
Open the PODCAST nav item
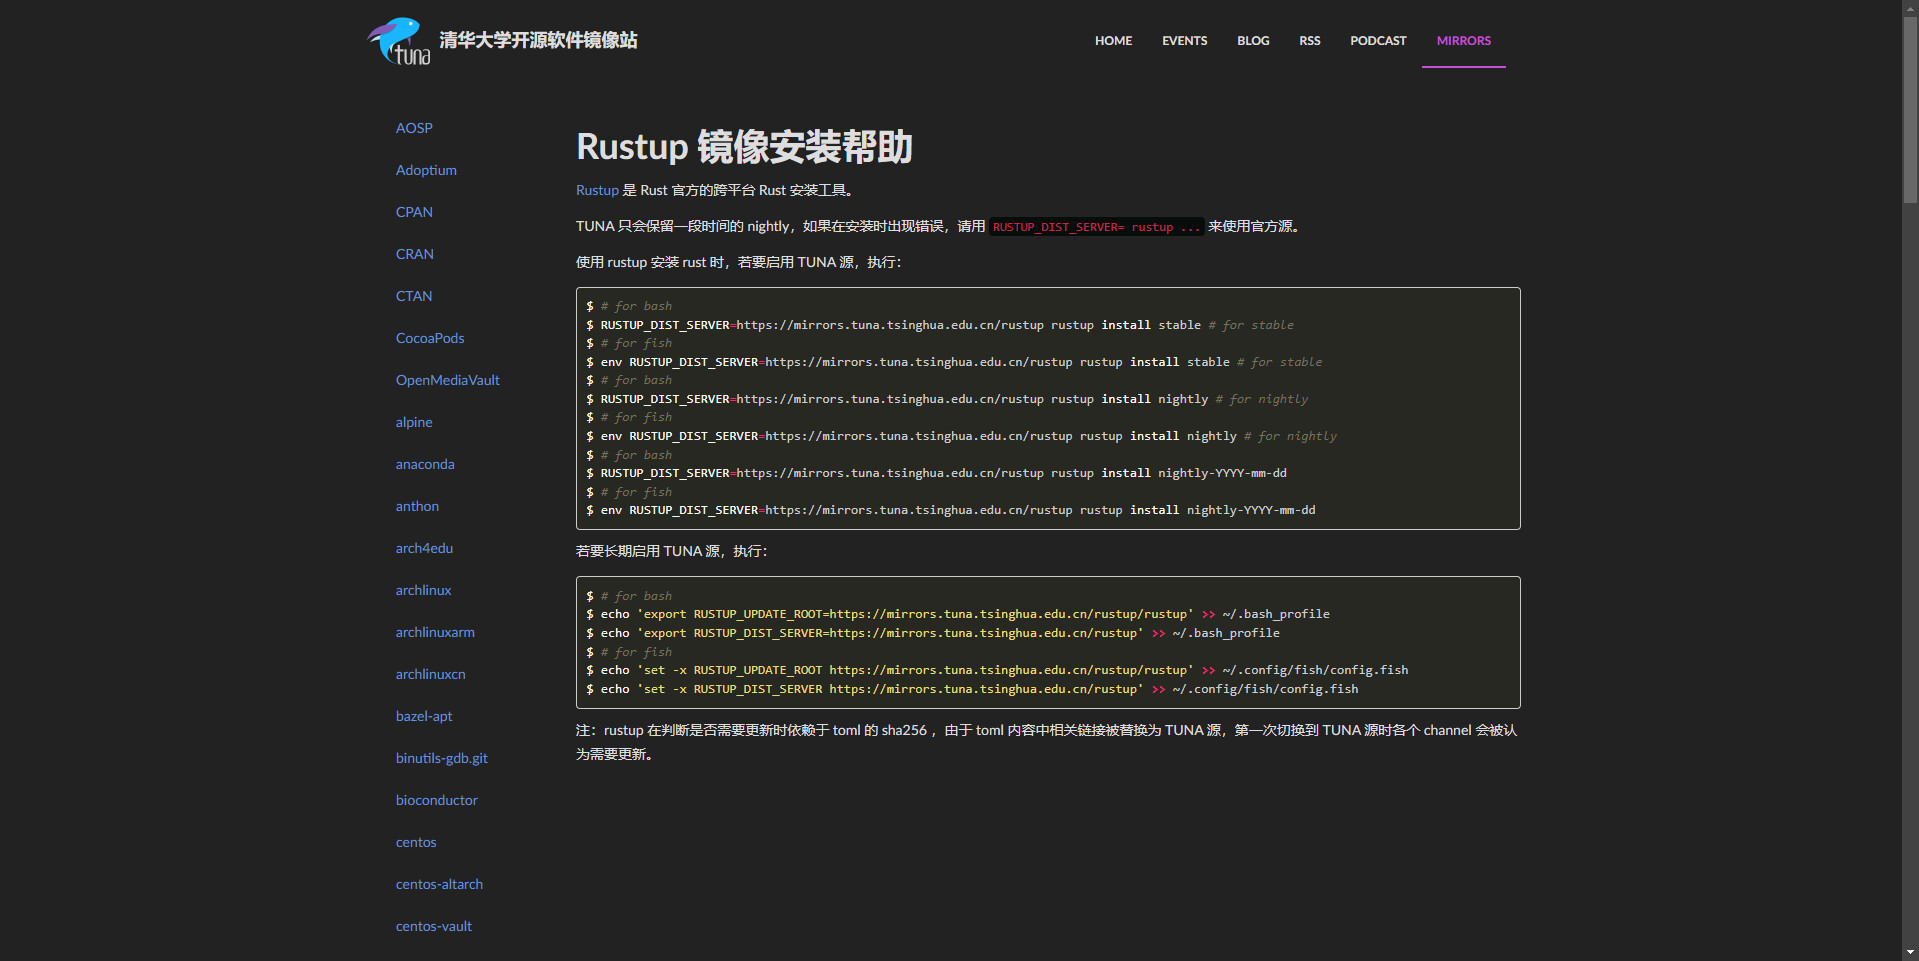[x=1378, y=41]
